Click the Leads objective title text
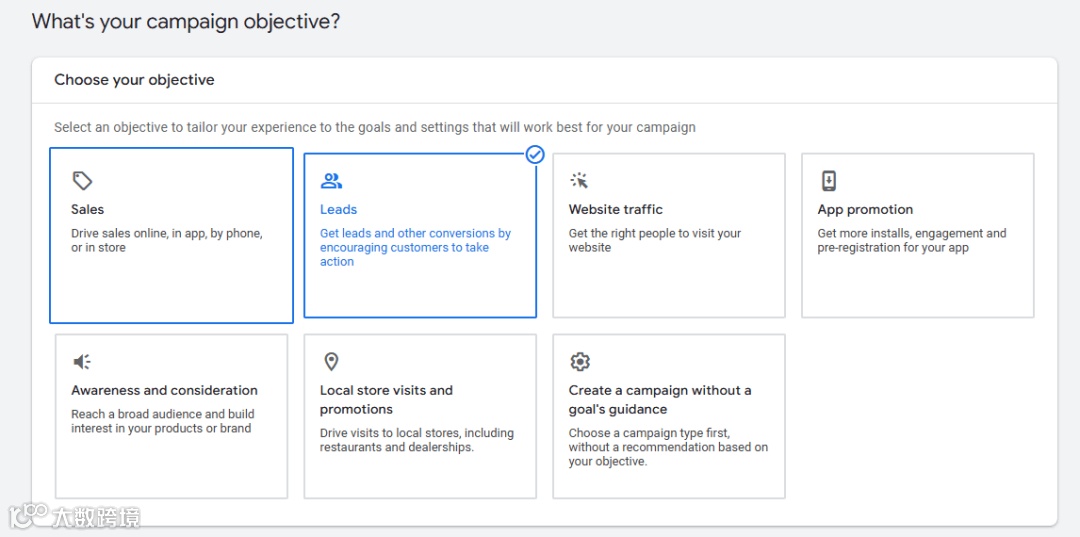This screenshot has width=1080, height=537. tap(338, 209)
